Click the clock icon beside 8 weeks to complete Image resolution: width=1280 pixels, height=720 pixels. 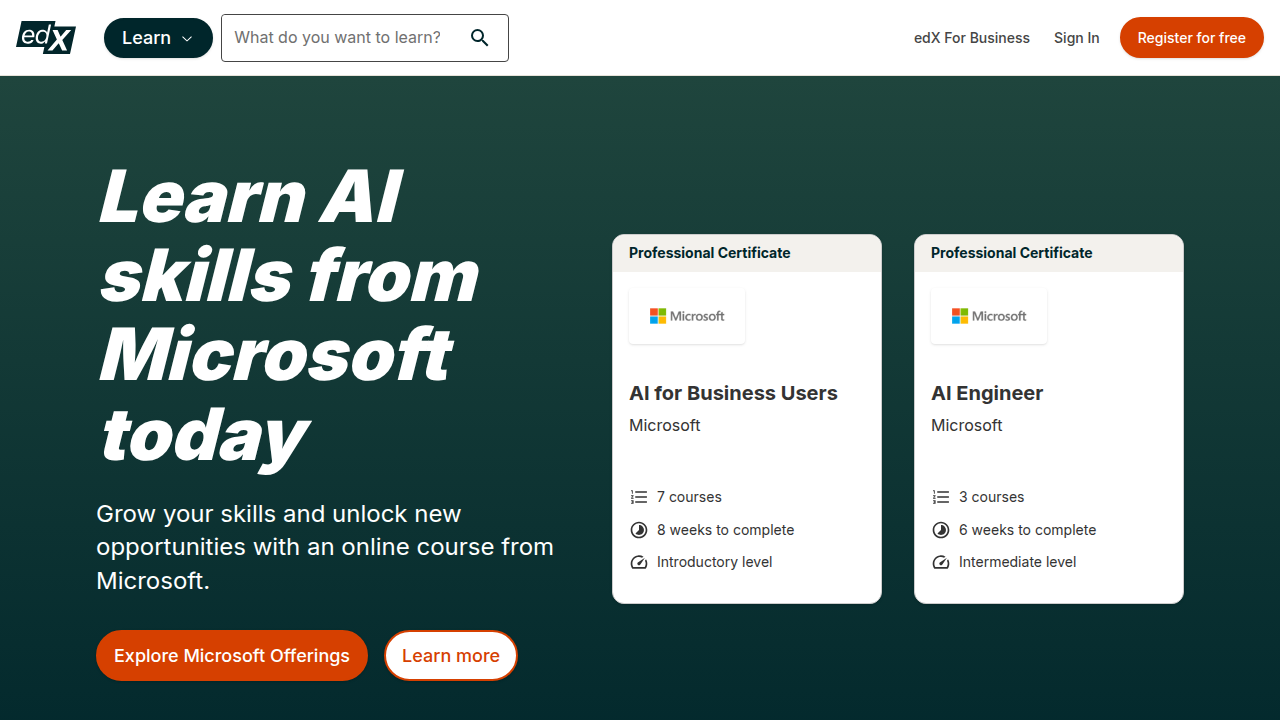click(x=639, y=530)
